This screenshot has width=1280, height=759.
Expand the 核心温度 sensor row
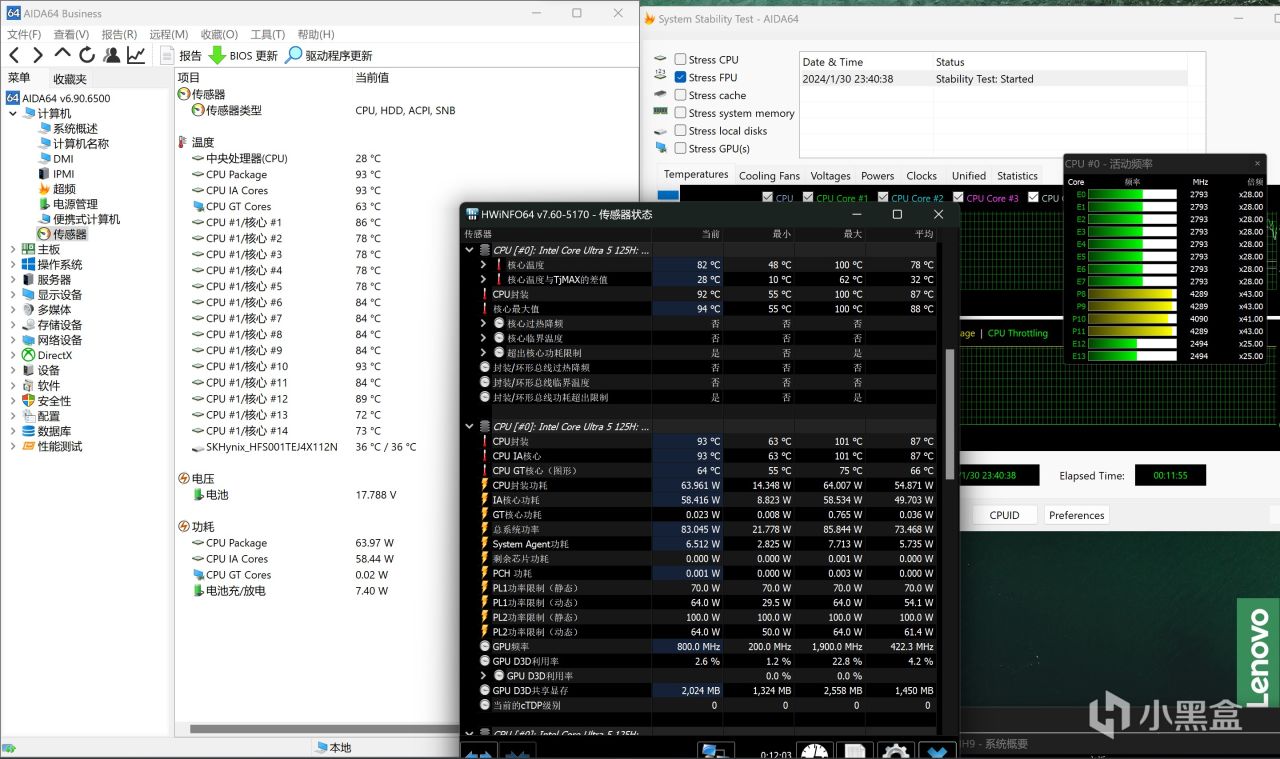pyautogui.click(x=483, y=265)
